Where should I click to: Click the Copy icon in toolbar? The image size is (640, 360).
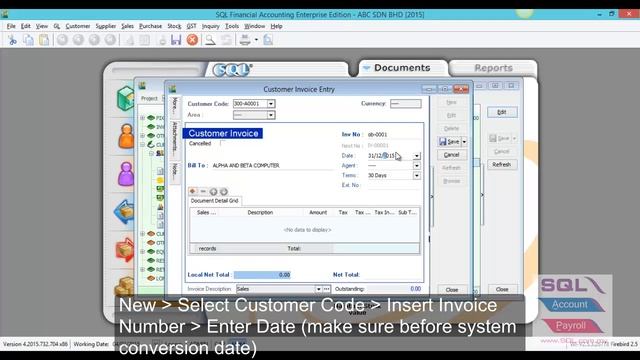[28, 40]
